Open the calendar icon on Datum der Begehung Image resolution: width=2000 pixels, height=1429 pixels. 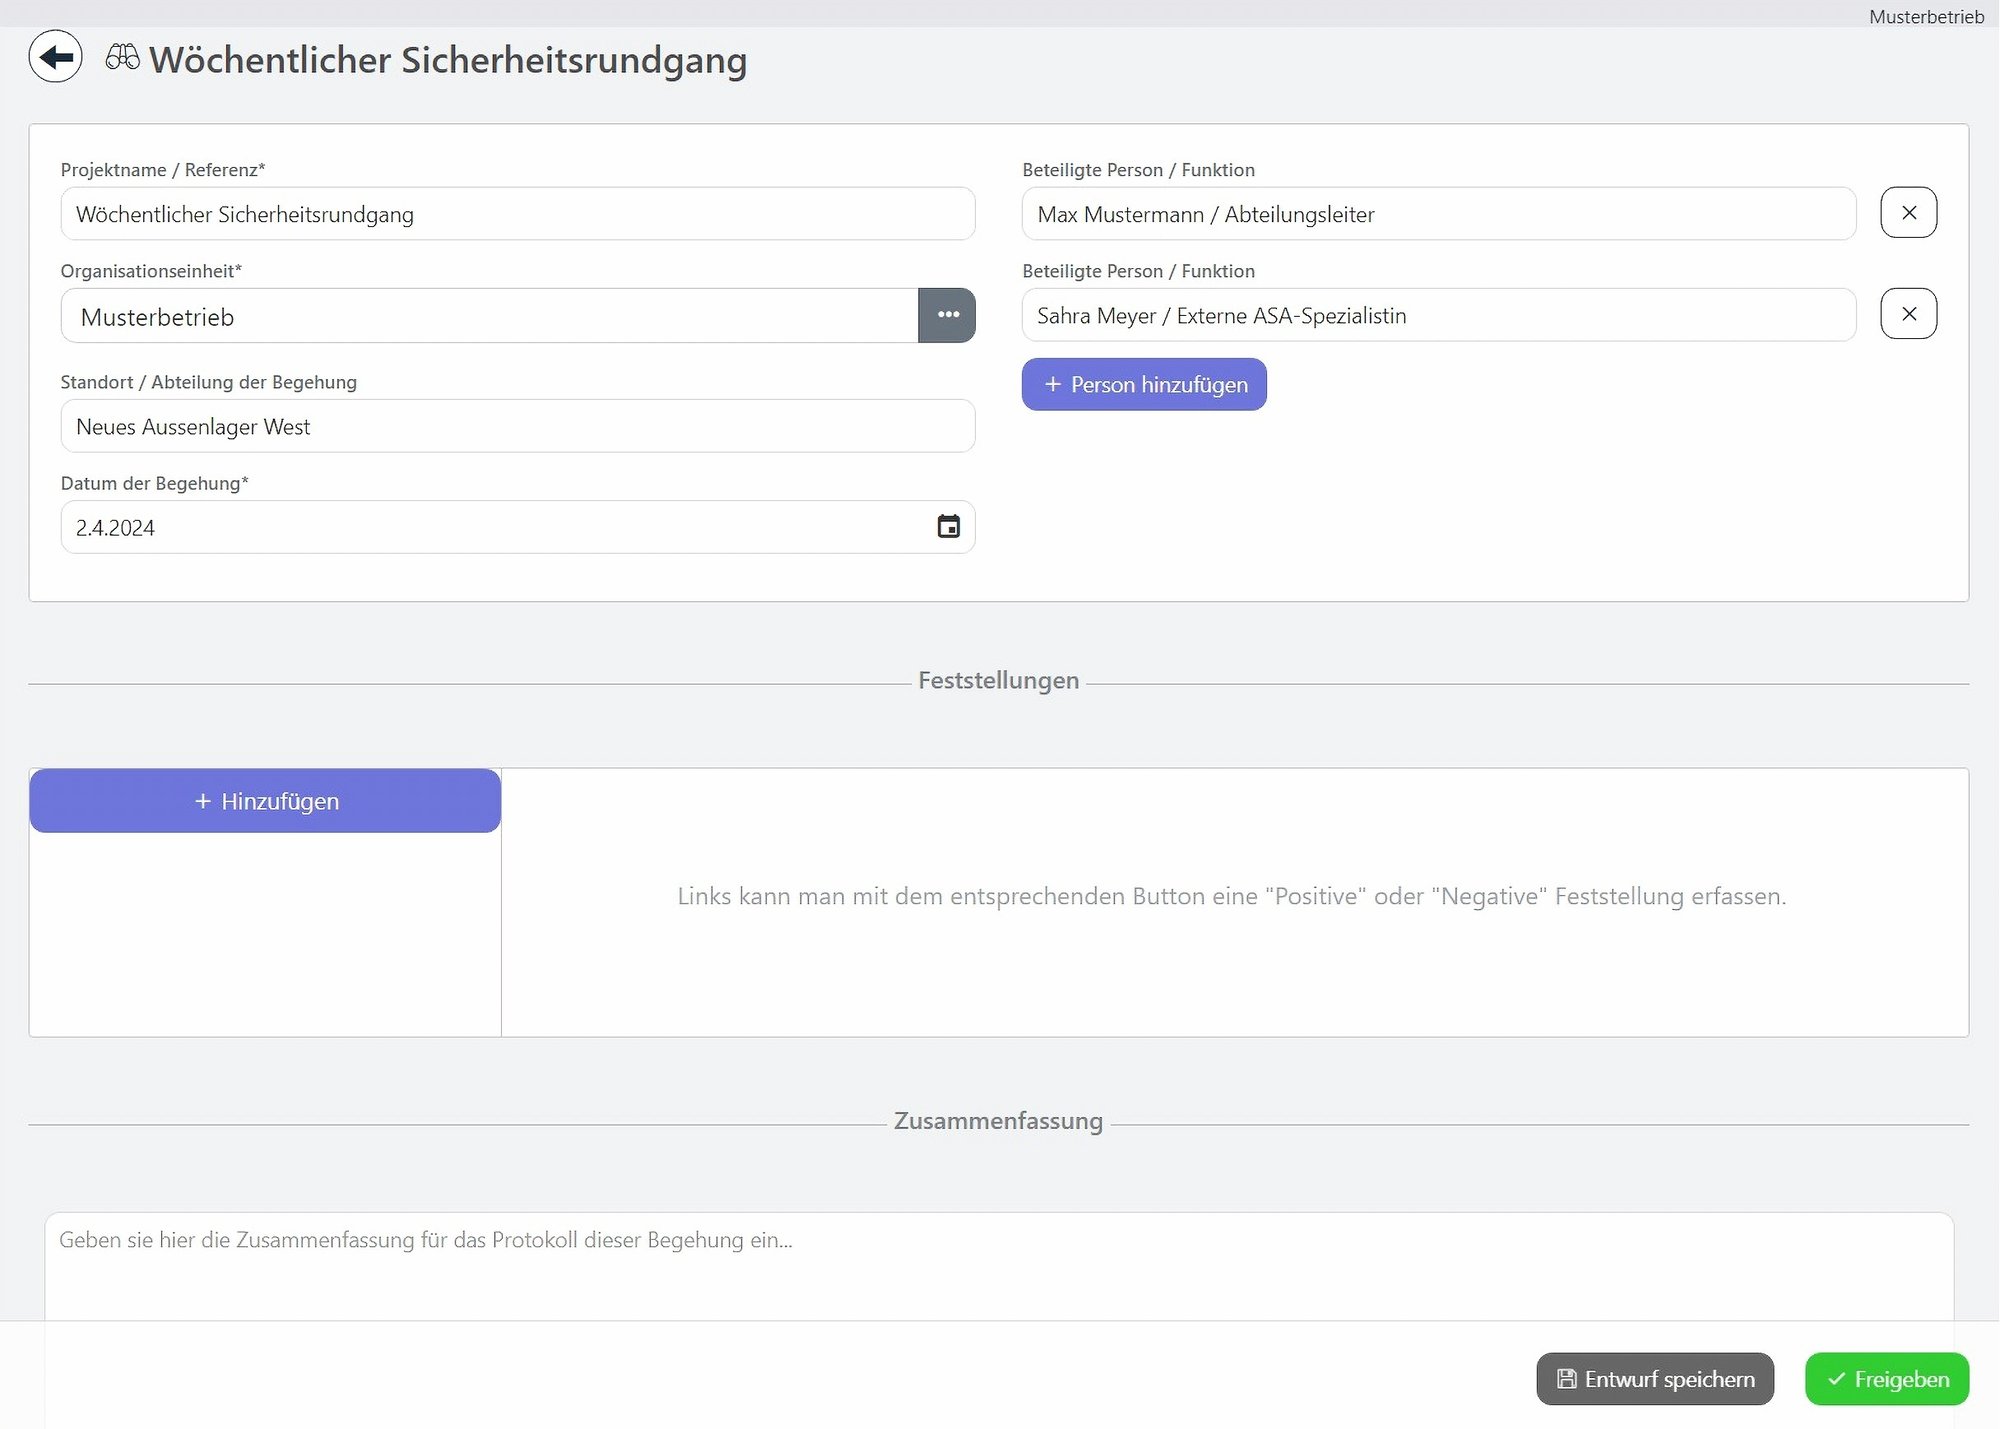(x=948, y=527)
